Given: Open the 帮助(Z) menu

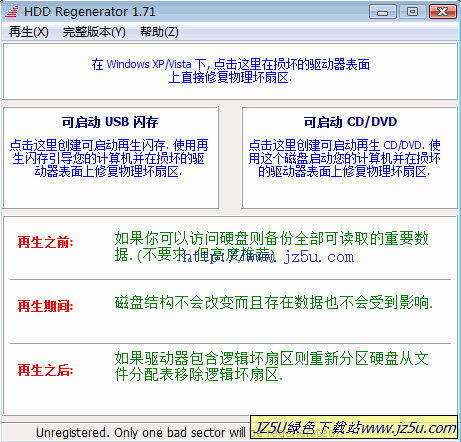Looking at the screenshot, I should click(159, 32).
